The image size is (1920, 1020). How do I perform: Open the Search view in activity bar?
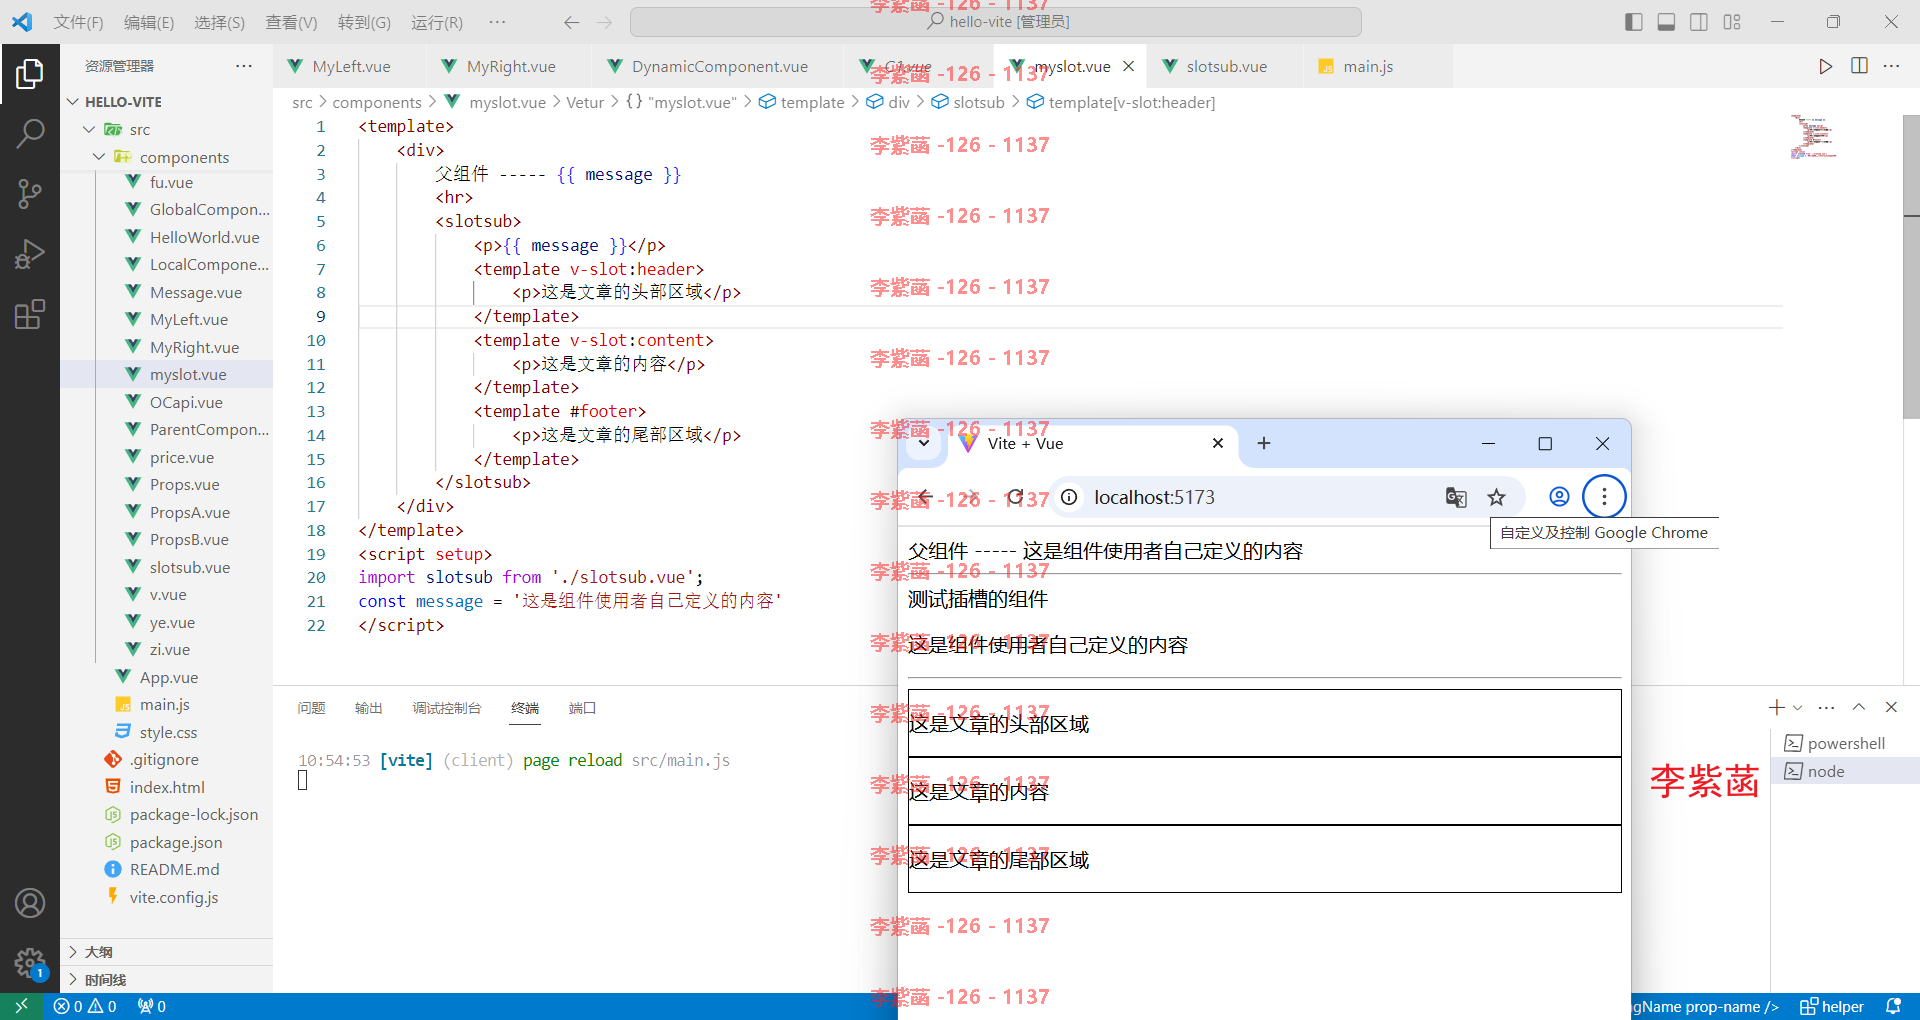click(30, 133)
